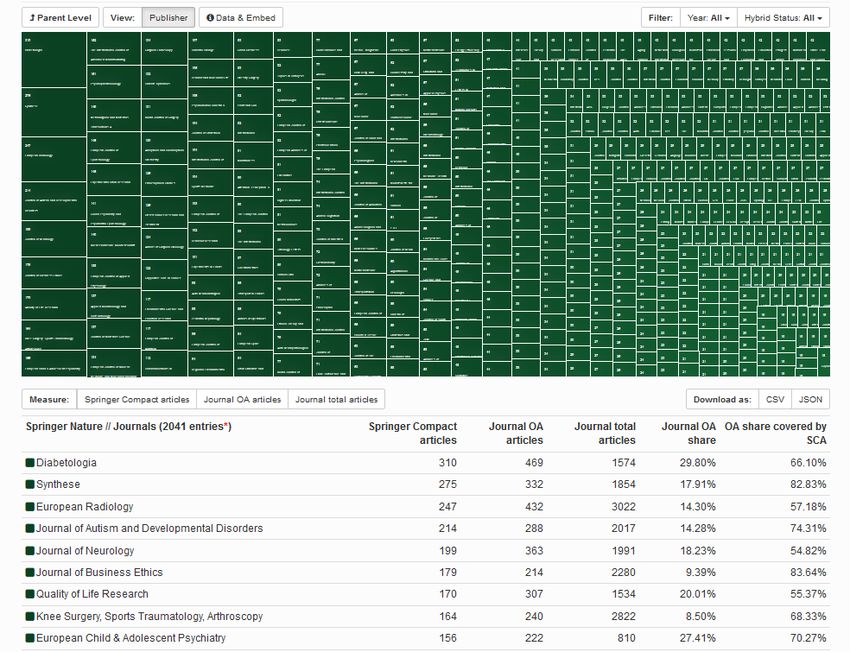Click Quality of Life Research's value 170
The image size is (850, 652).
tap(448, 594)
